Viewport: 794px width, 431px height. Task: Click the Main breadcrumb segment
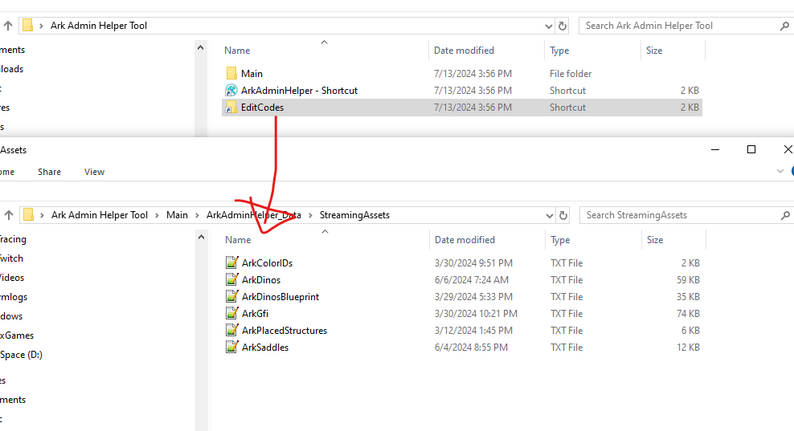(177, 215)
